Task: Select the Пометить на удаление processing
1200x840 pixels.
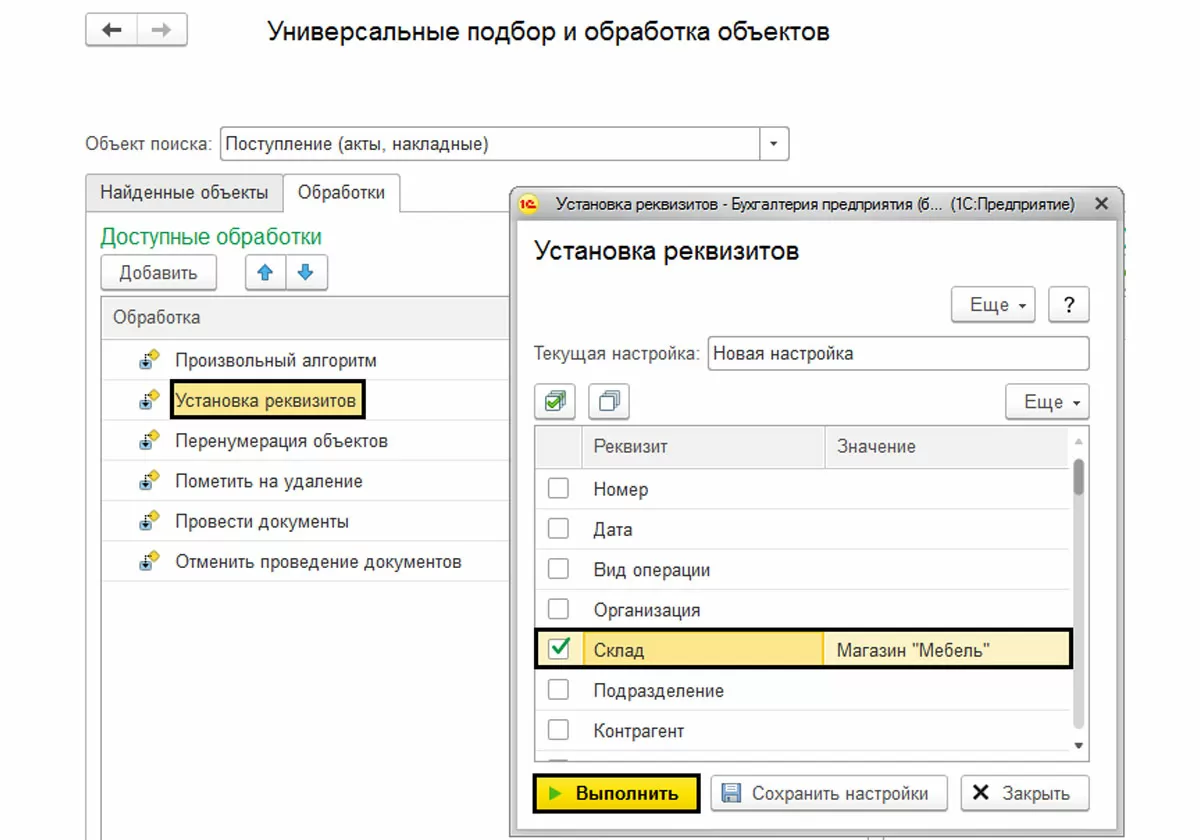Action: click(x=269, y=481)
